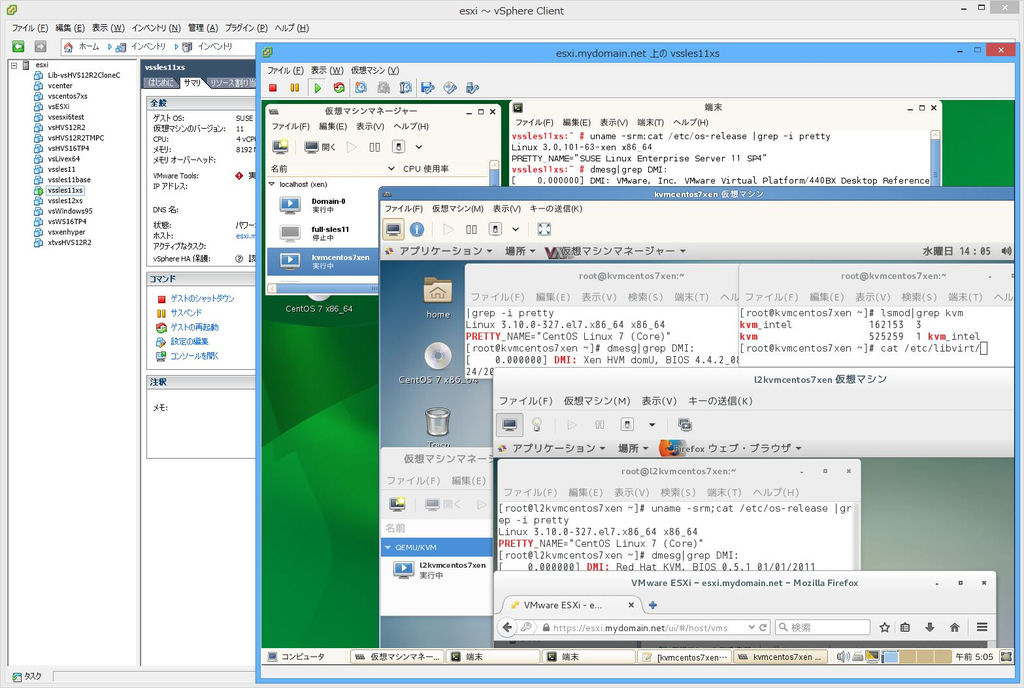This screenshot has height=688, width=1024.
Task: Click the vSphere Client back navigation arrow
Action: (18, 46)
